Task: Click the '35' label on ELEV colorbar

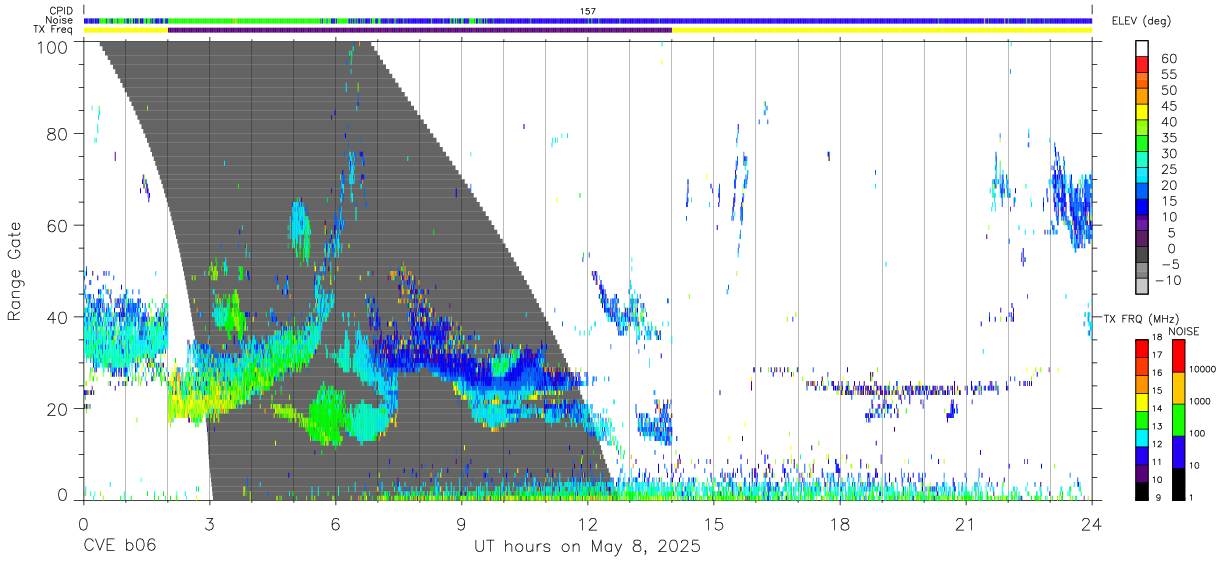Action: point(1168,138)
